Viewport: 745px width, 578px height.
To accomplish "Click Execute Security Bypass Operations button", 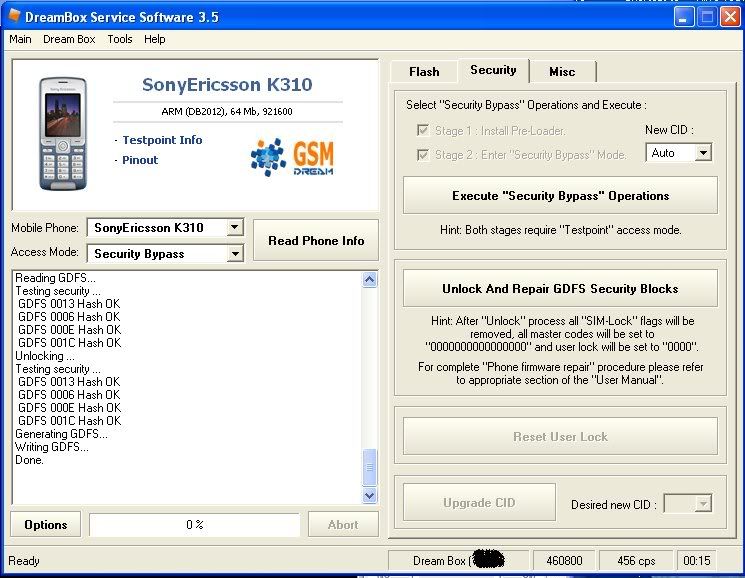I will [560, 196].
